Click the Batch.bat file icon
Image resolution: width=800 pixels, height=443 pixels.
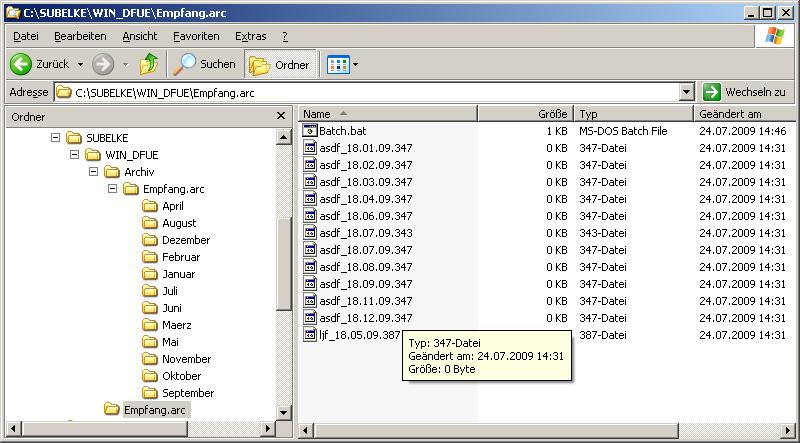tap(310, 131)
